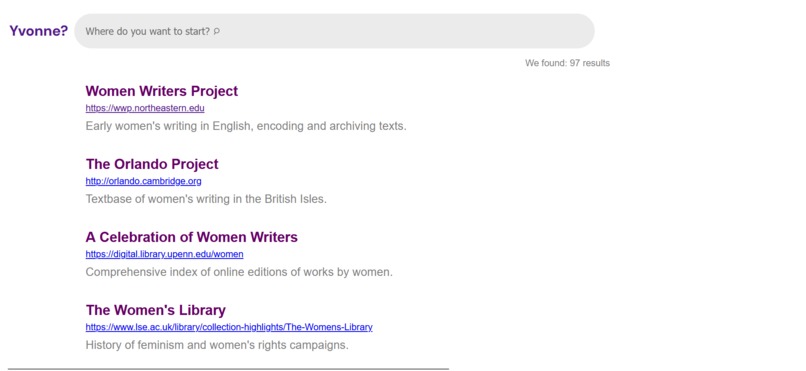Open the Women Writers Project result title

(x=161, y=91)
